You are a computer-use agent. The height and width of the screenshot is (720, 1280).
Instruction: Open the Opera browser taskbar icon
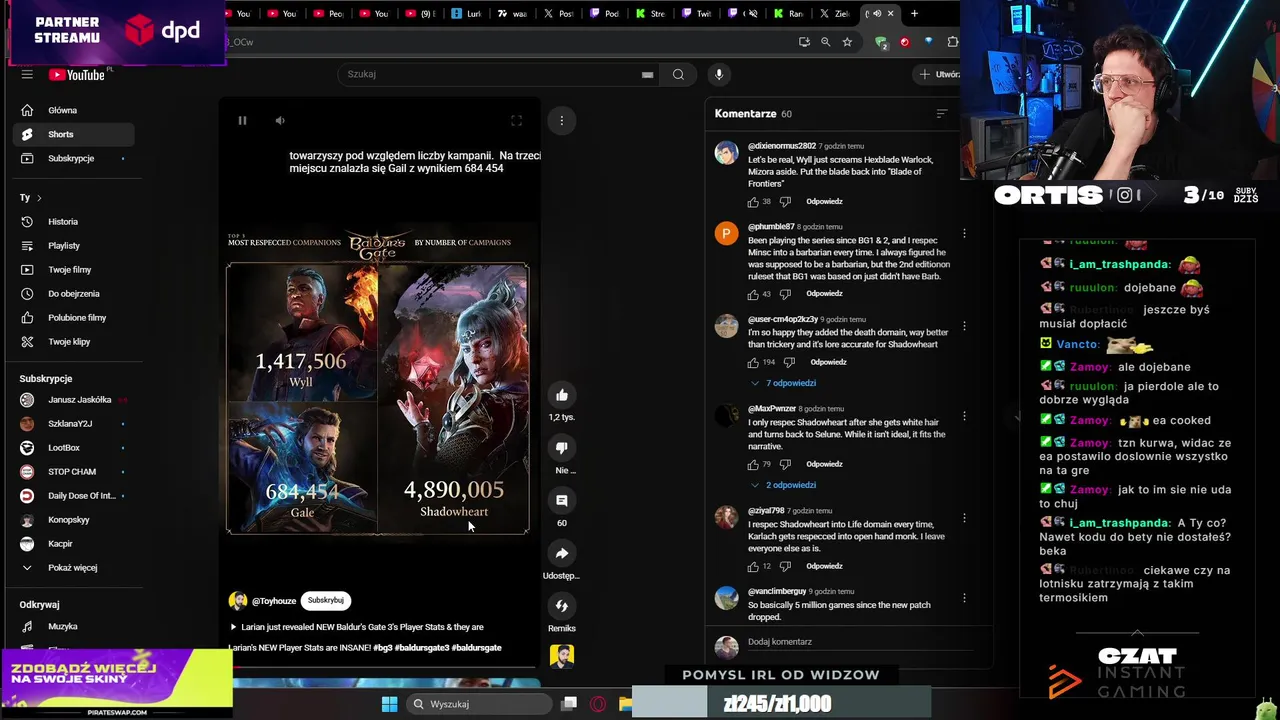pyautogui.click(x=598, y=704)
